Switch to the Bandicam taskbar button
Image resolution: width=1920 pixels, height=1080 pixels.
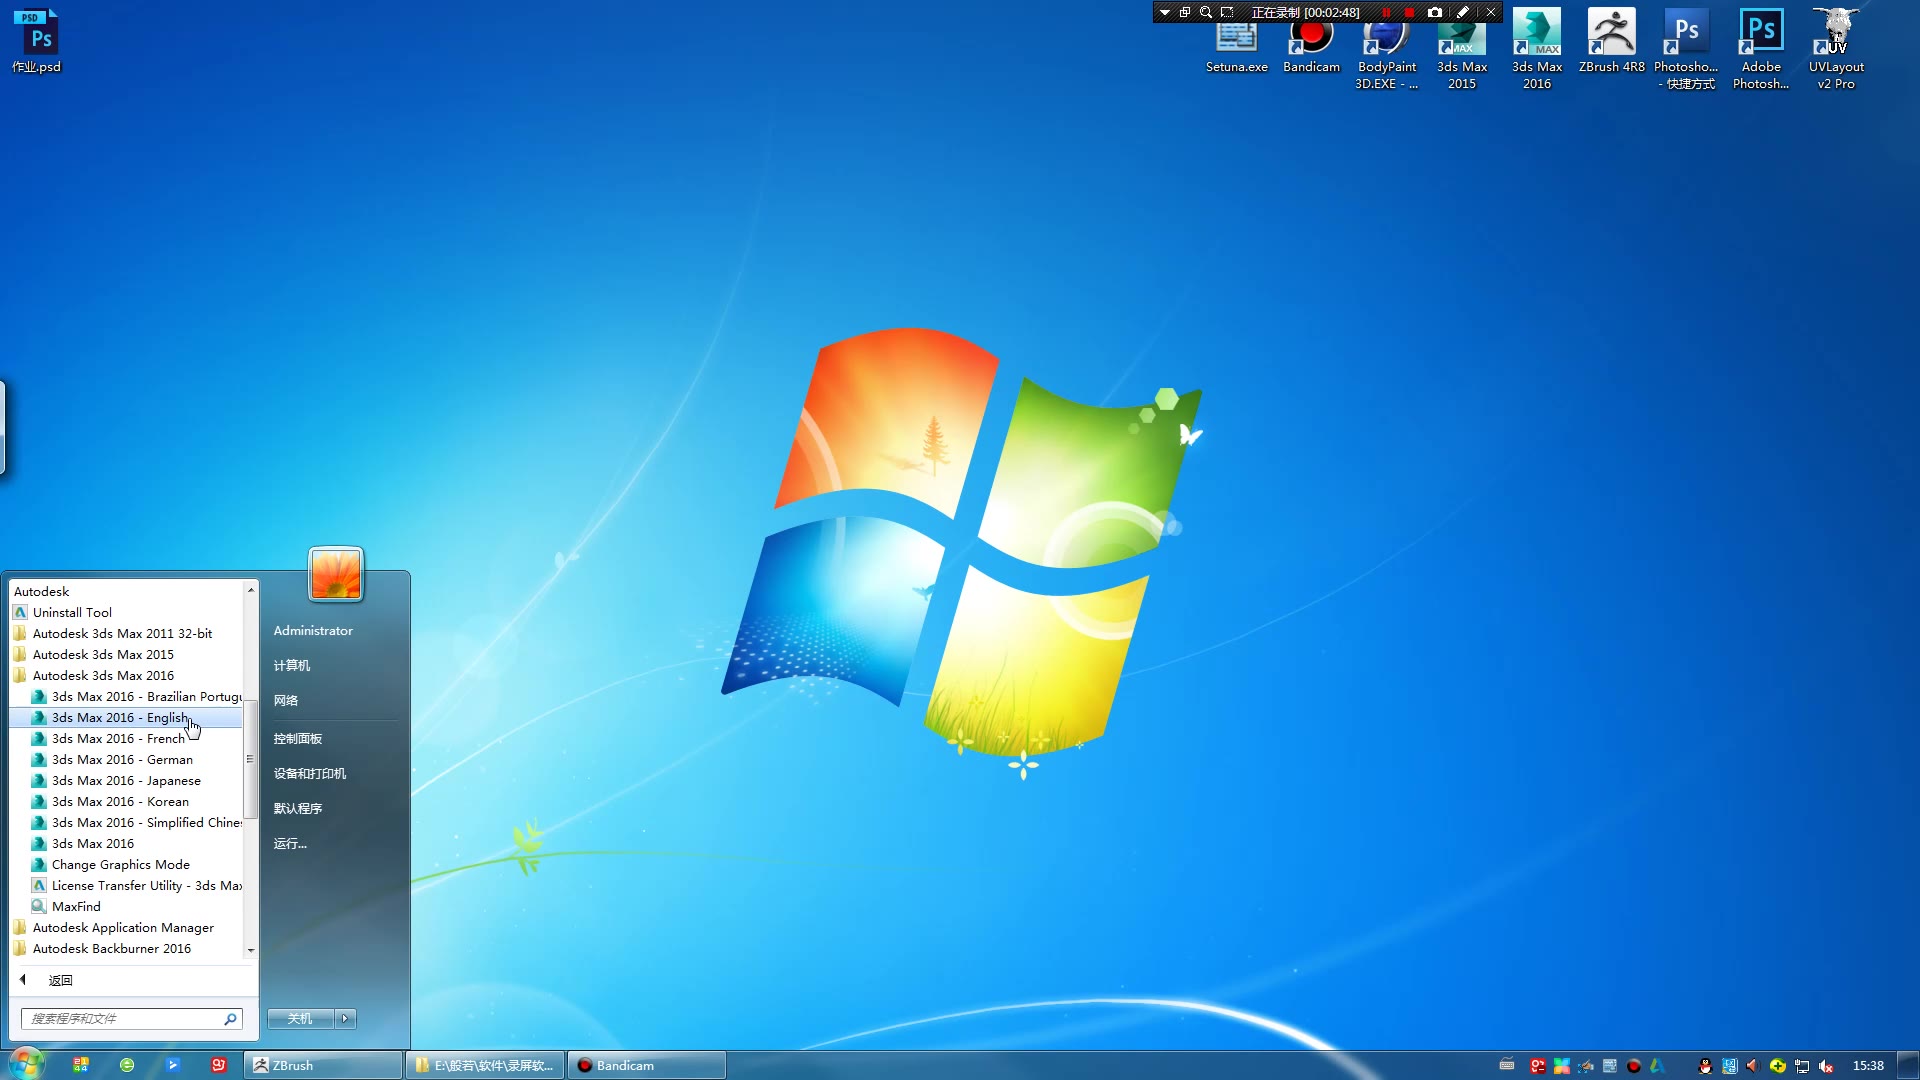tap(647, 1065)
